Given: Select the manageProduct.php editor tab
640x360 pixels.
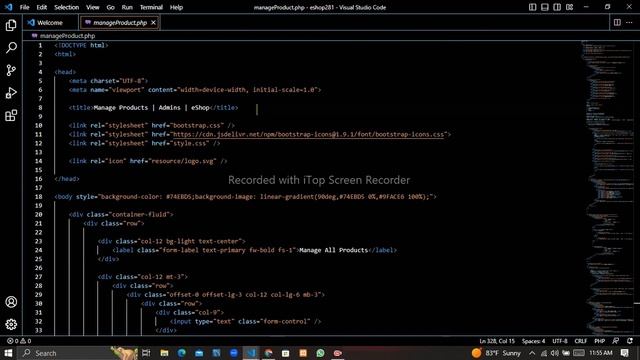Looking at the screenshot, I should (120, 22).
